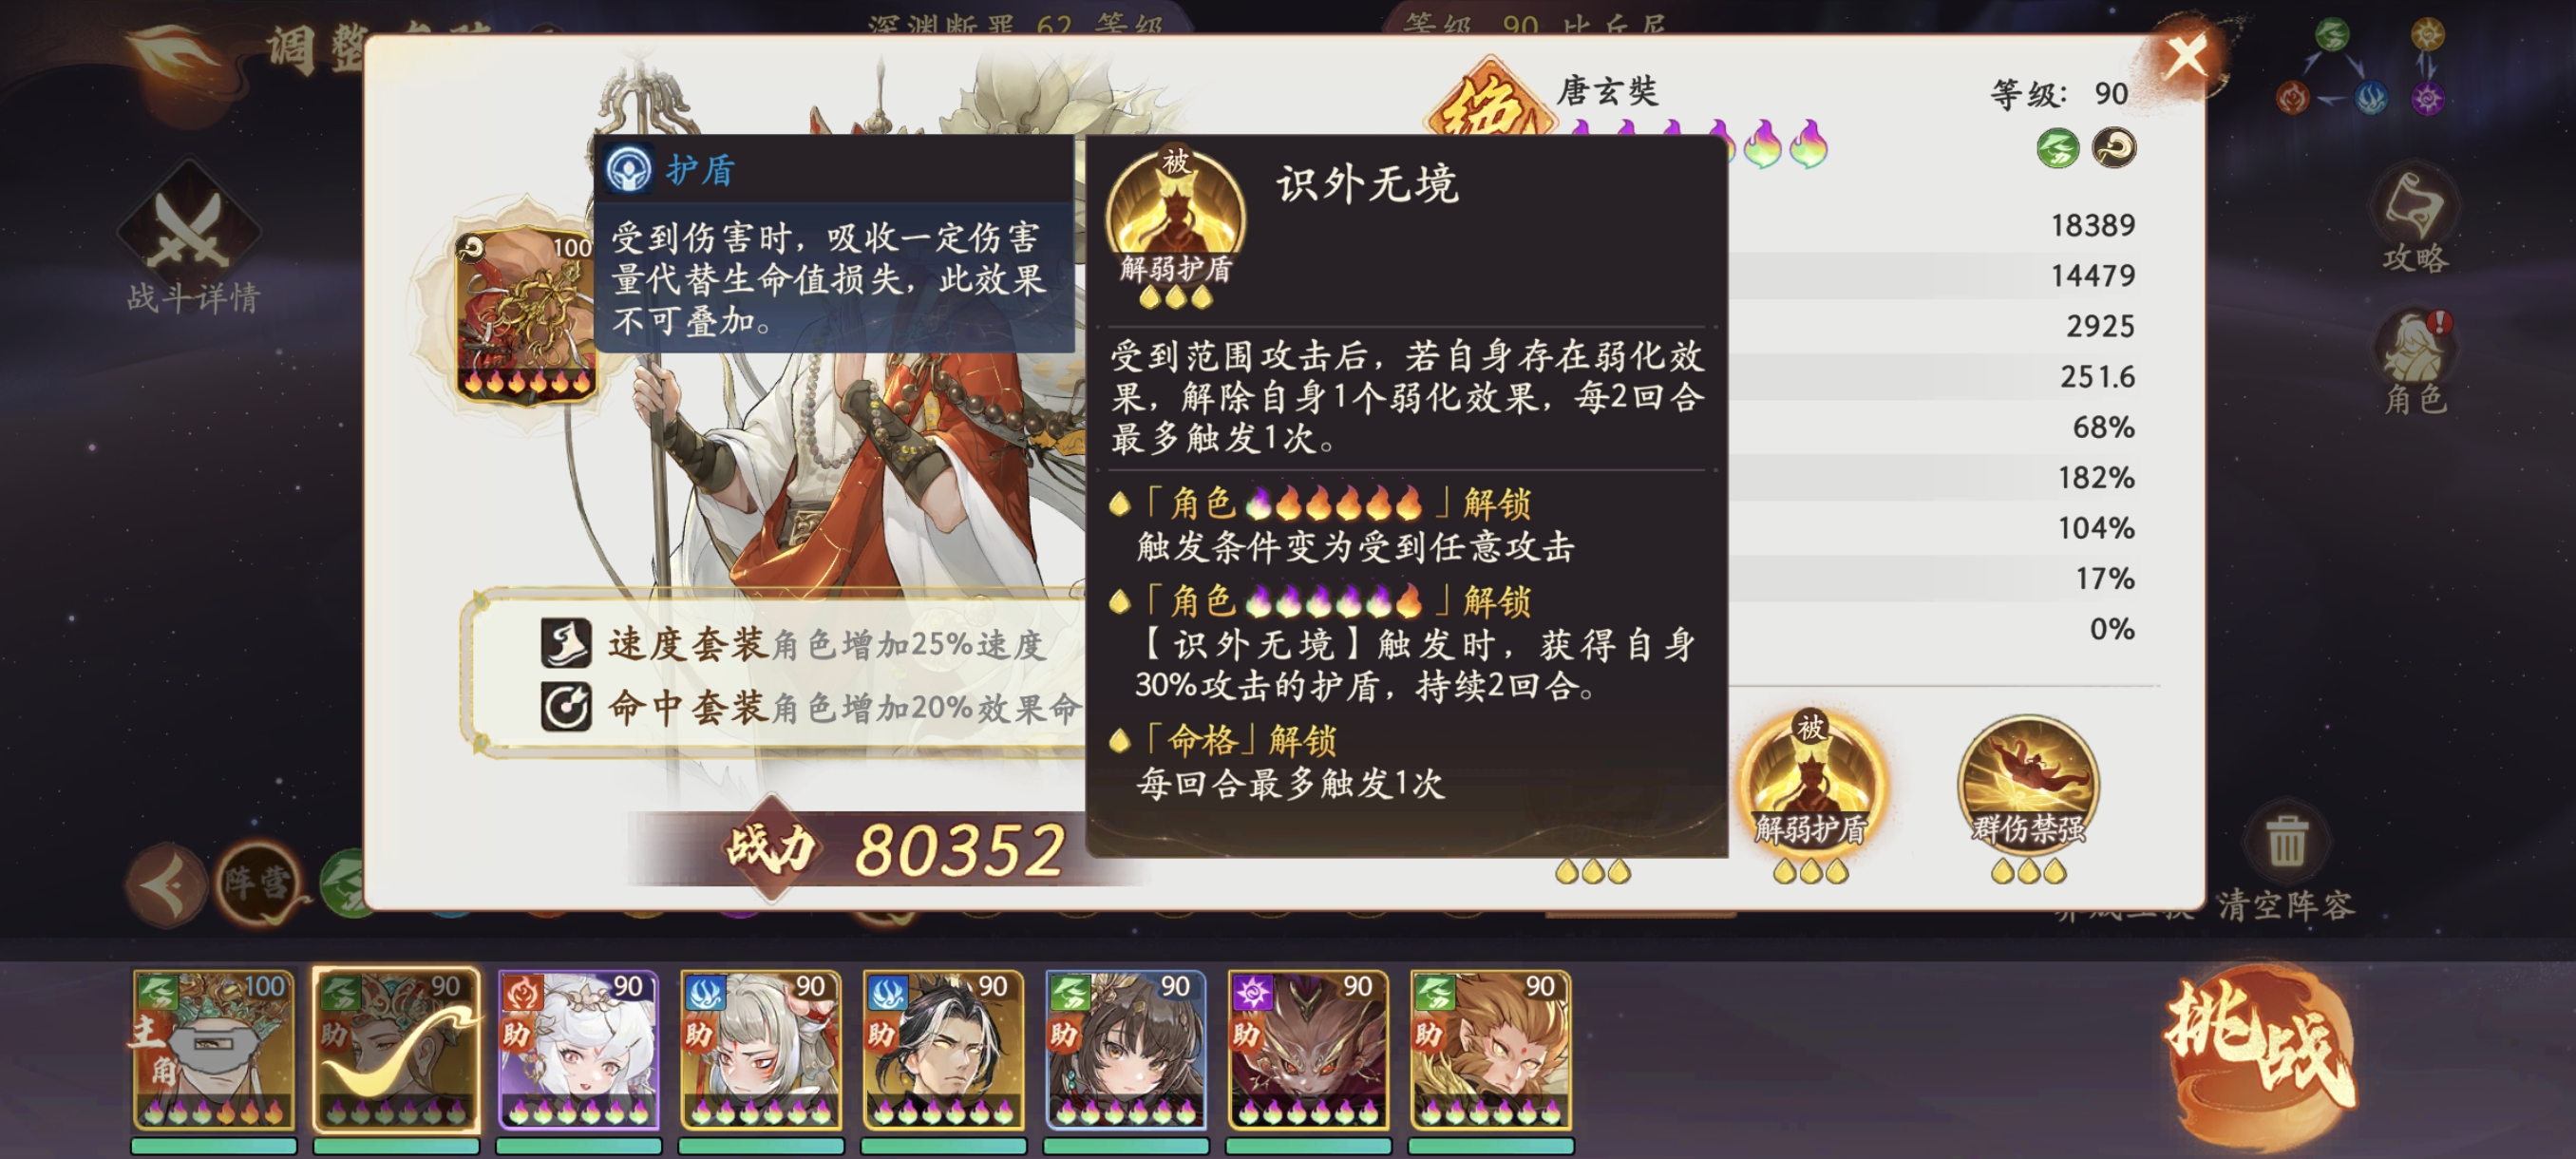Click the back arrow button at bottom left
The height and width of the screenshot is (1159, 2576).
coord(166,884)
